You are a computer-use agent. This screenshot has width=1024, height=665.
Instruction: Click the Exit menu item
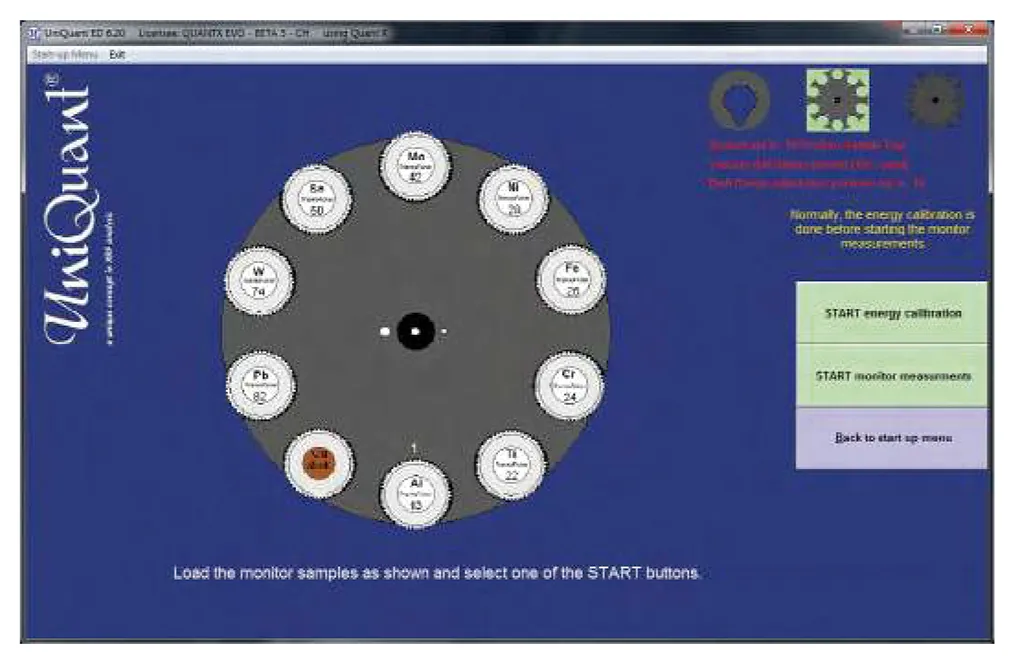click(117, 54)
